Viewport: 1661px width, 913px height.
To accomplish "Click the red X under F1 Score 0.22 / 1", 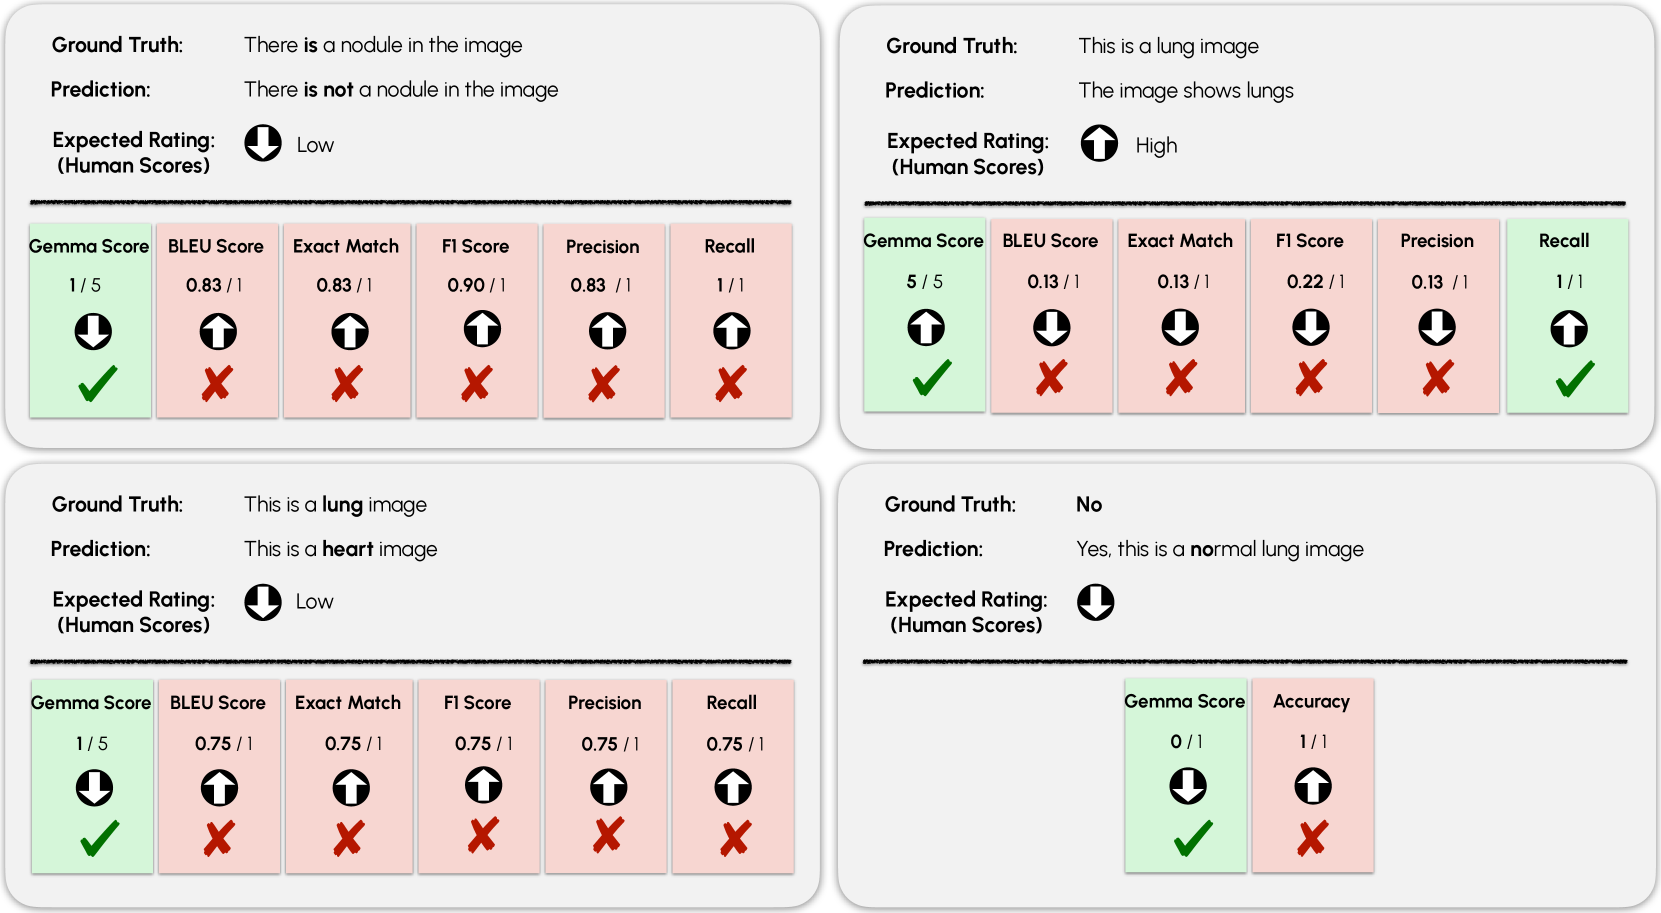I will point(1311,378).
